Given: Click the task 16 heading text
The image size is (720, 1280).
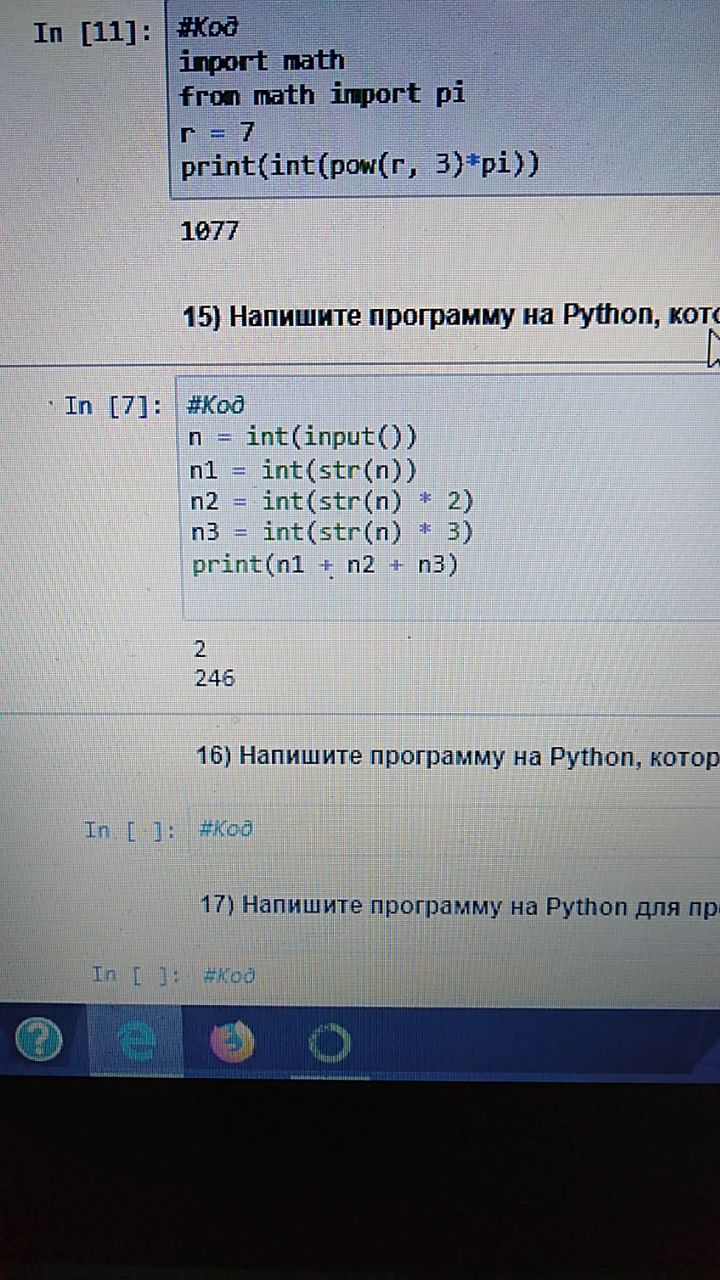Looking at the screenshot, I should pyautogui.click(x=458, y=756).
